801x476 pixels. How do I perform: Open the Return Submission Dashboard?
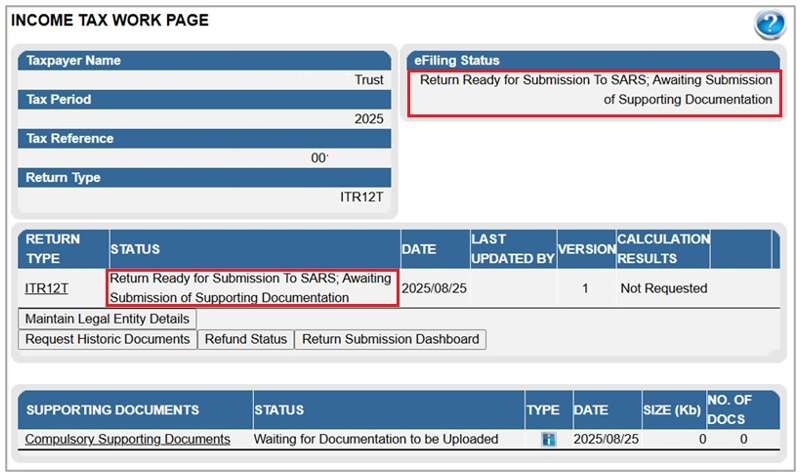pyautogui.click(x=391, y=339)
